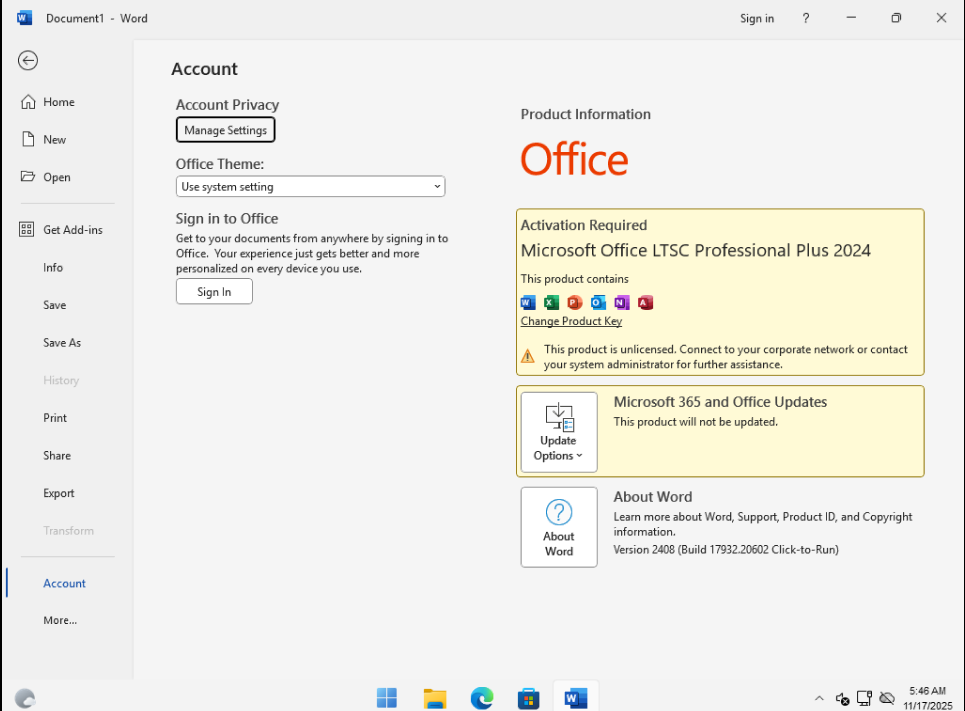Select Save As in the left menu
This screenshot has width=965, height=711.
(x=62, y=343)
